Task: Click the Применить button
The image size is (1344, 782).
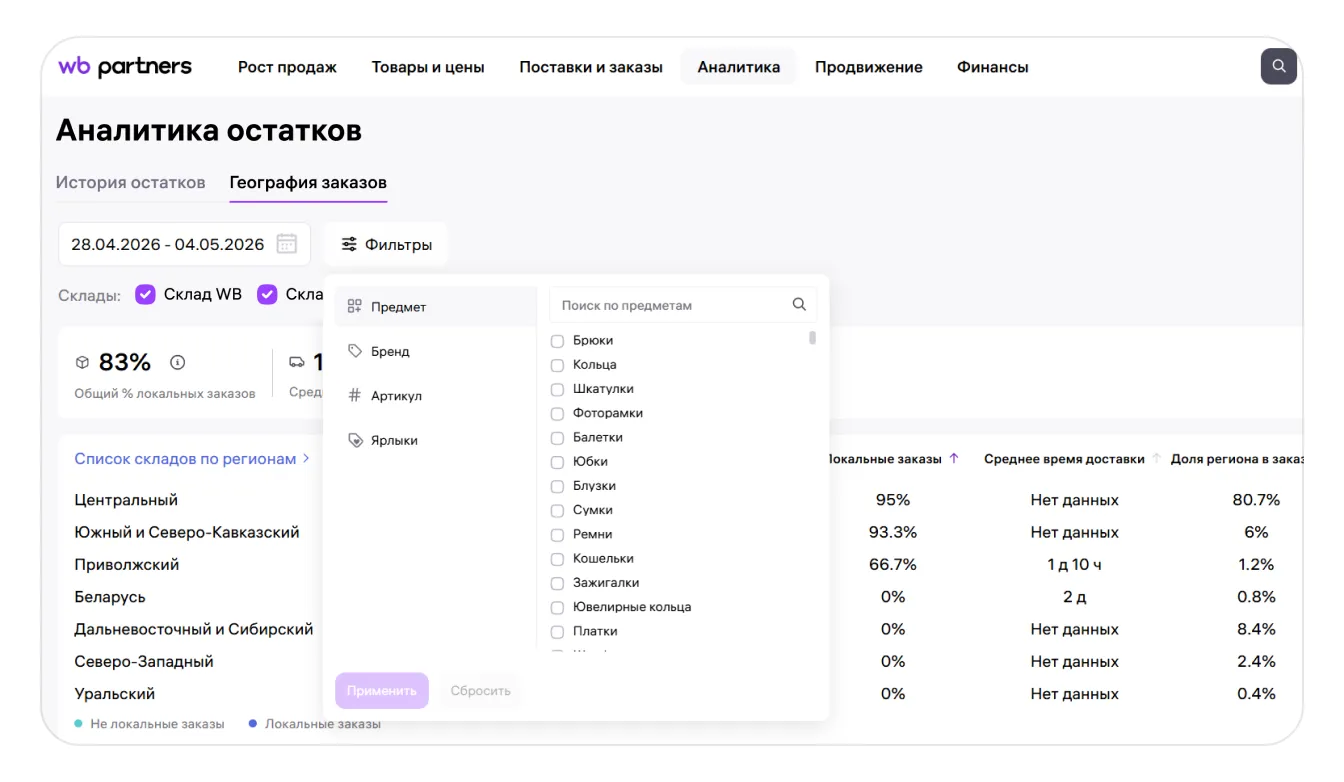Action: coord(382,691)
